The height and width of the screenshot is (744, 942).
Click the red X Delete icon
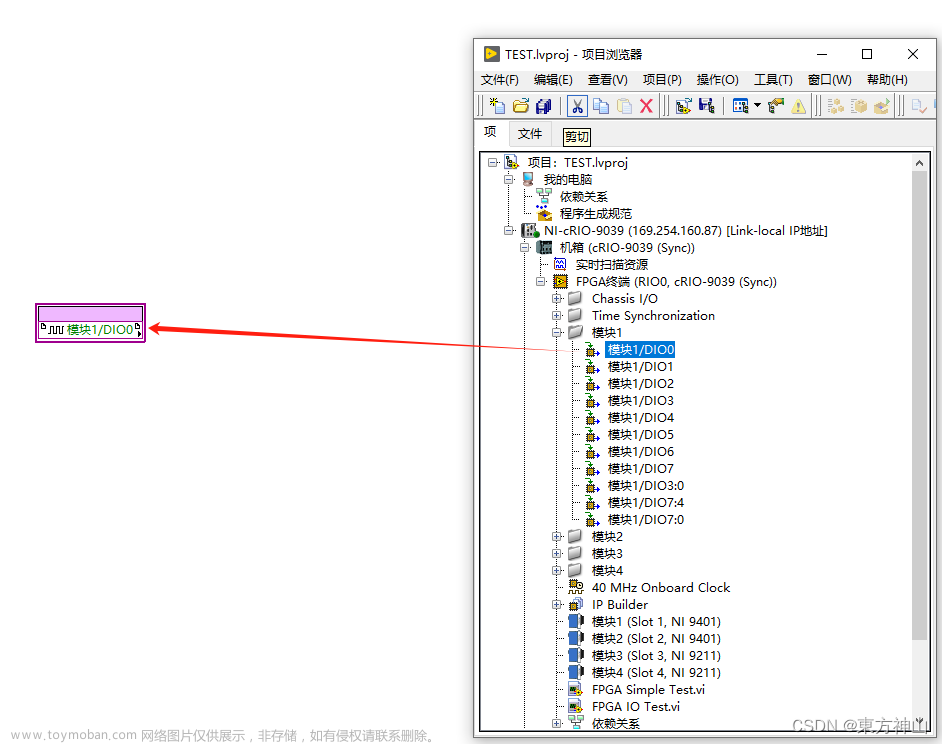[x=646, y=106]
